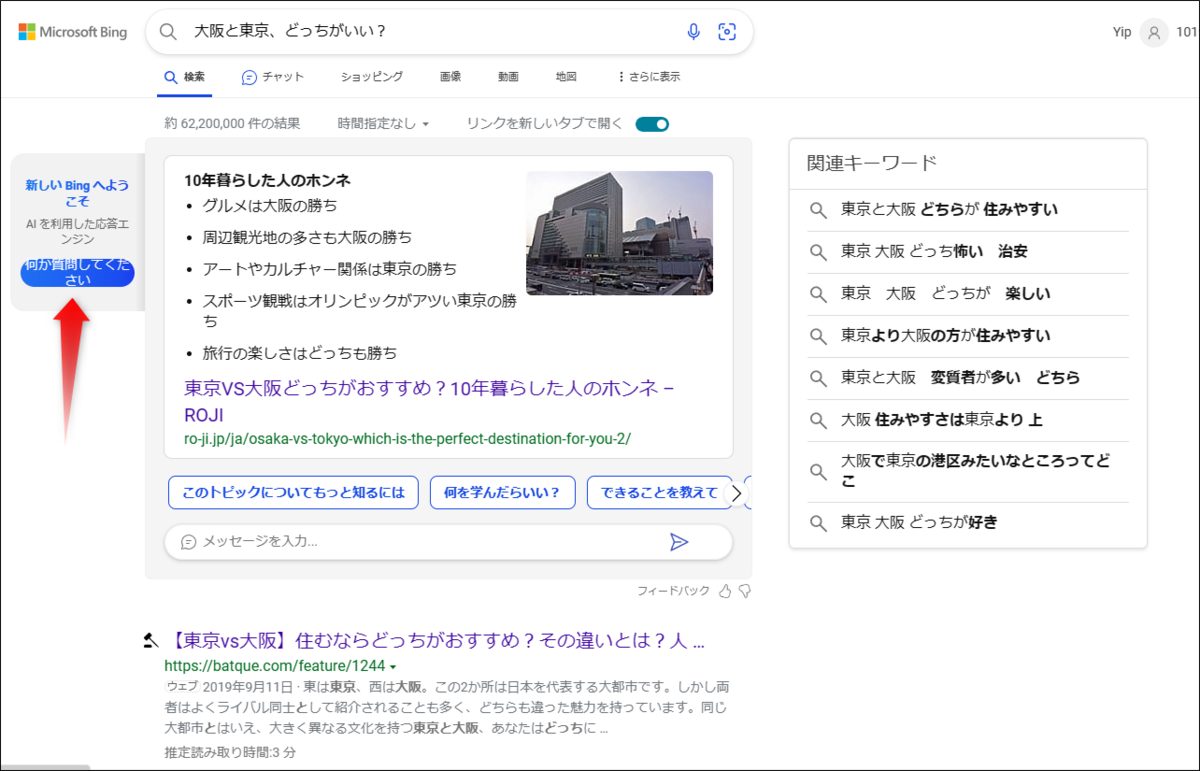The height and width of the screenshot is (771, 1200).
Task: Click the 101 rewards points
Action: point(1187,32)
